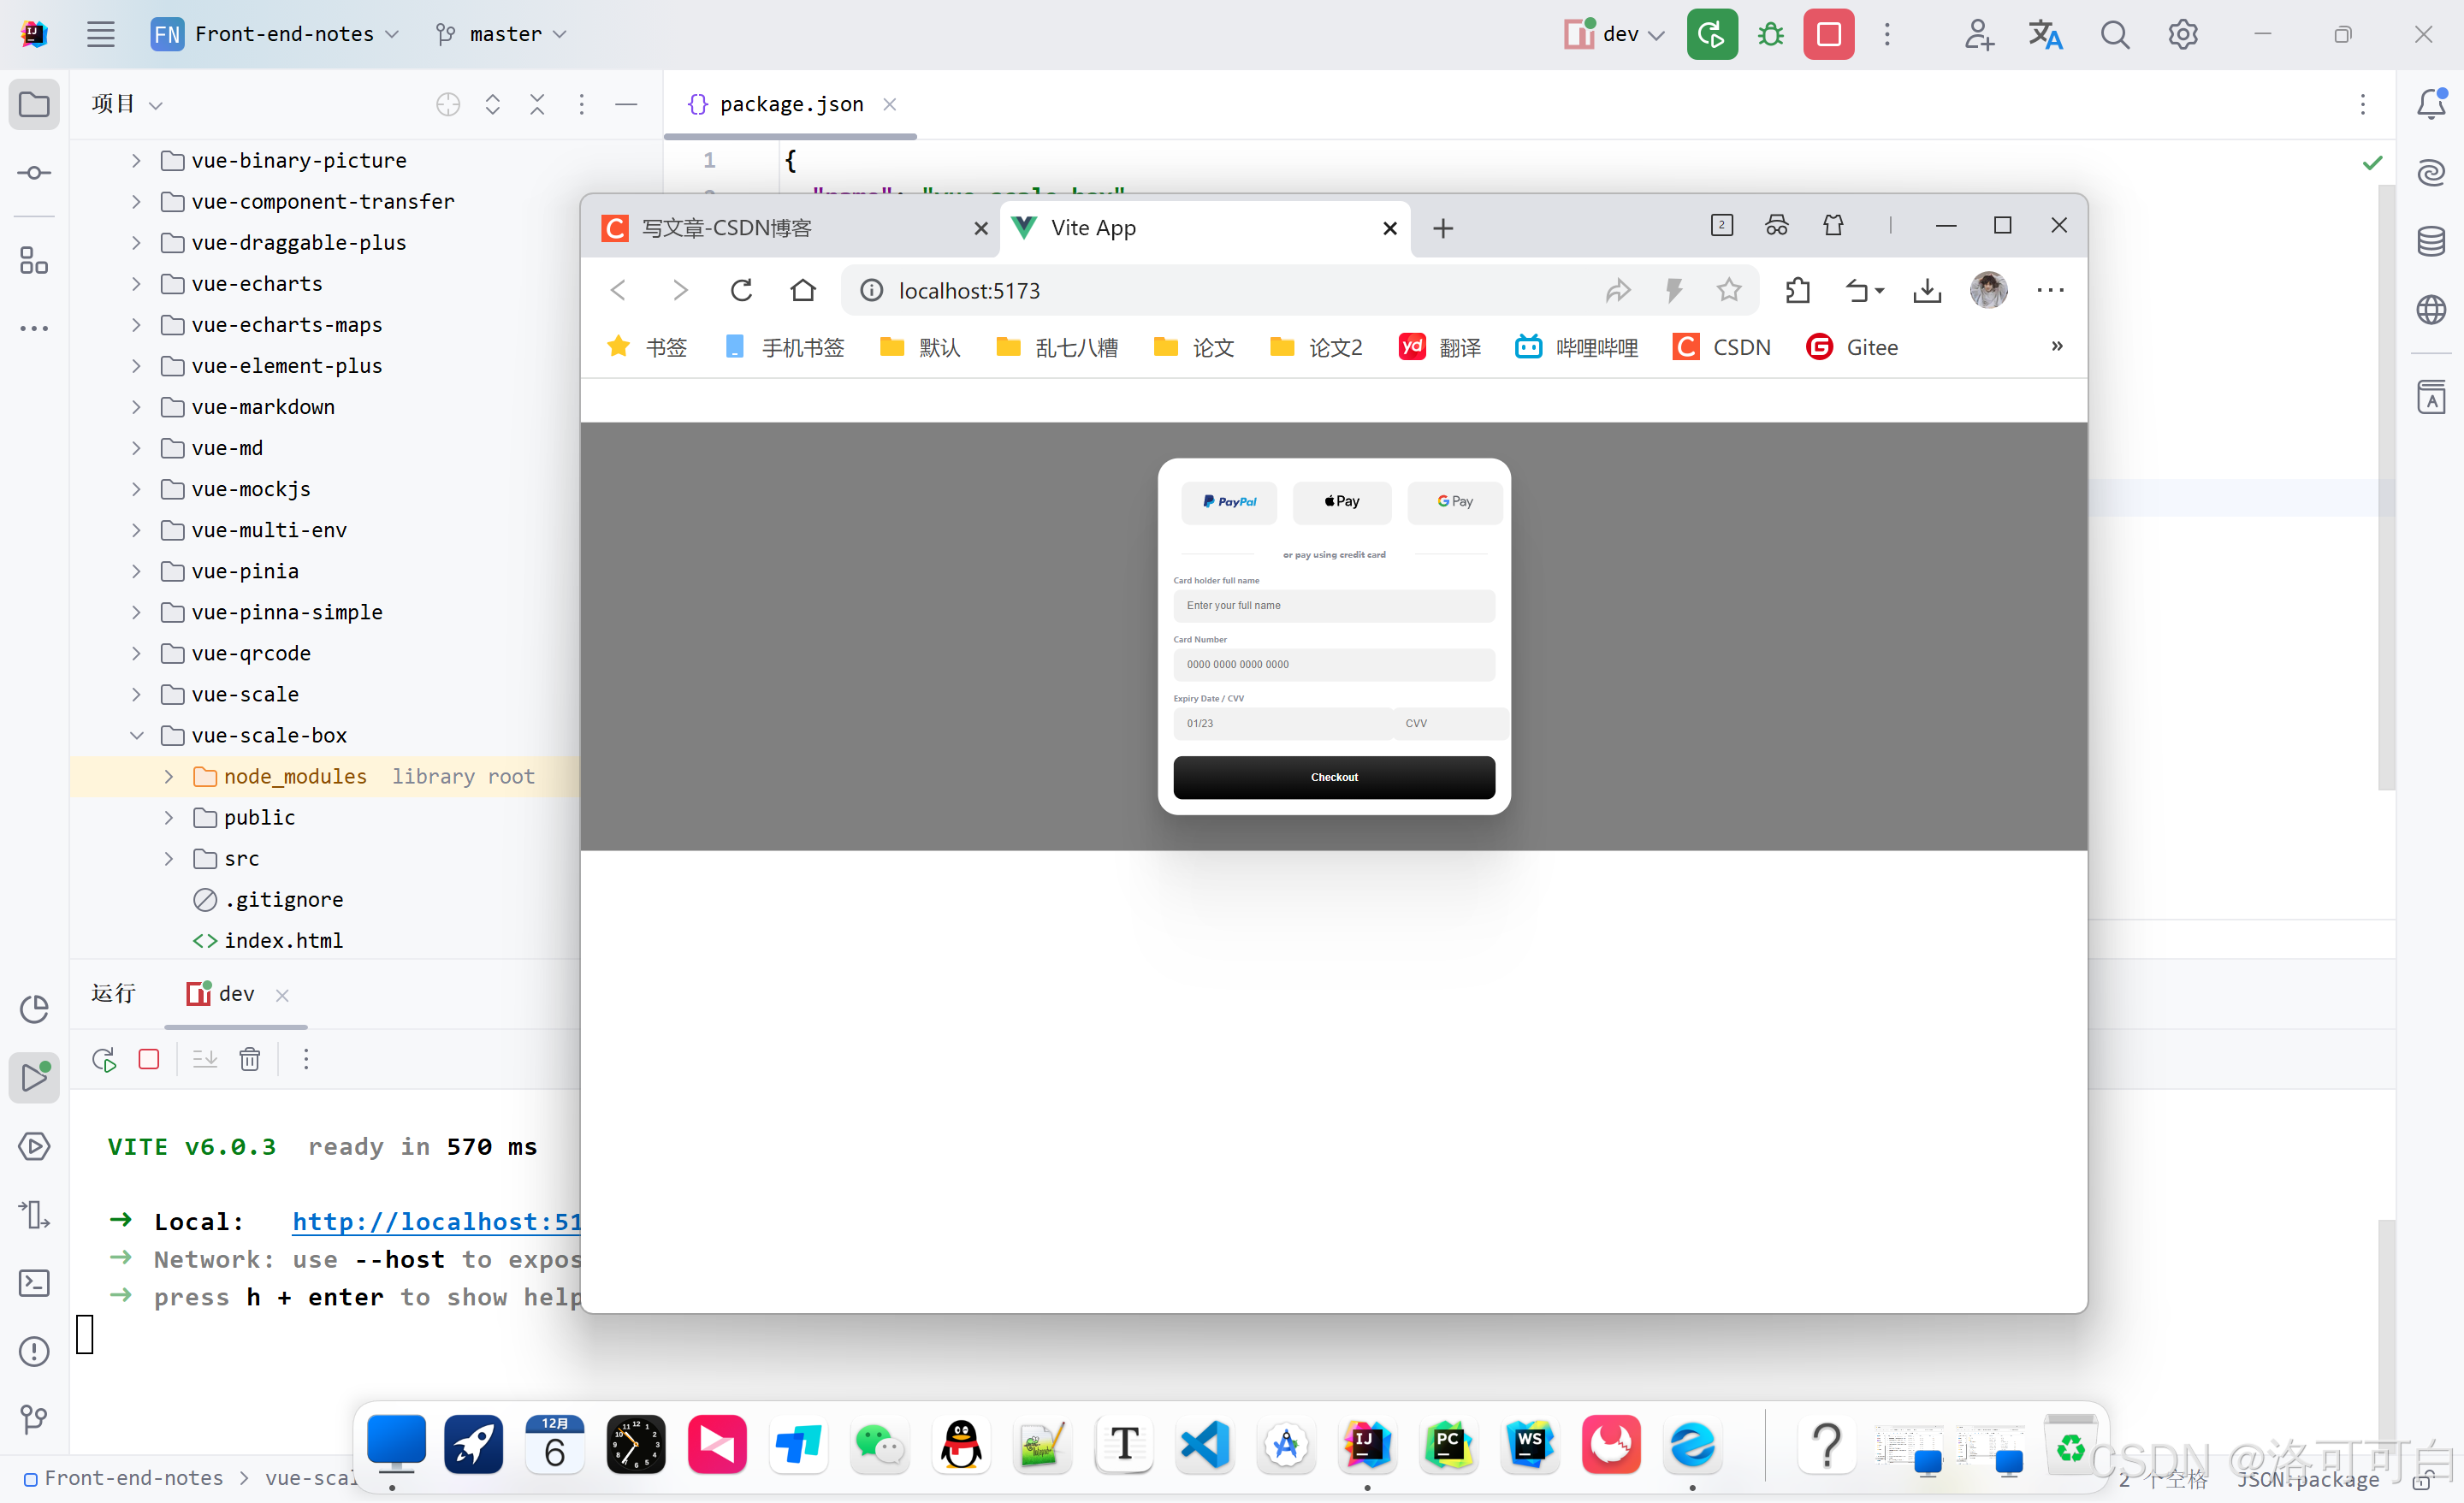This screenshot has height=1503, width=2464.
Task: Expand node_modules folder
Action: [168, 777]
